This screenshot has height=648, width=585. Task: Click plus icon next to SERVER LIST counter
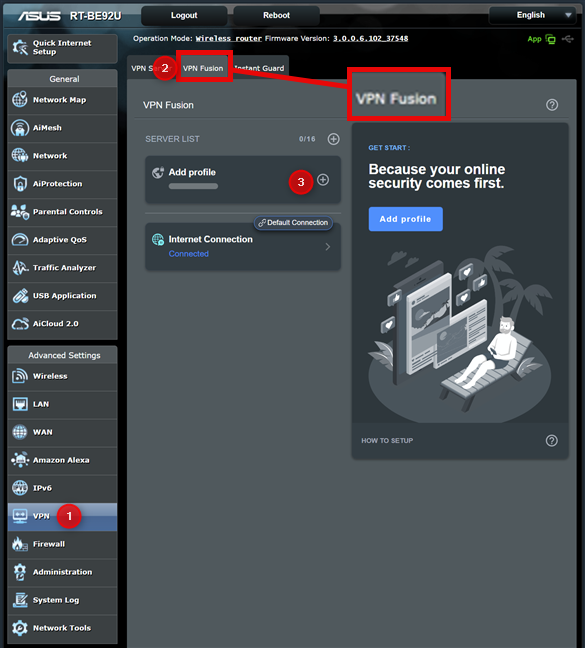click(333, 139)
